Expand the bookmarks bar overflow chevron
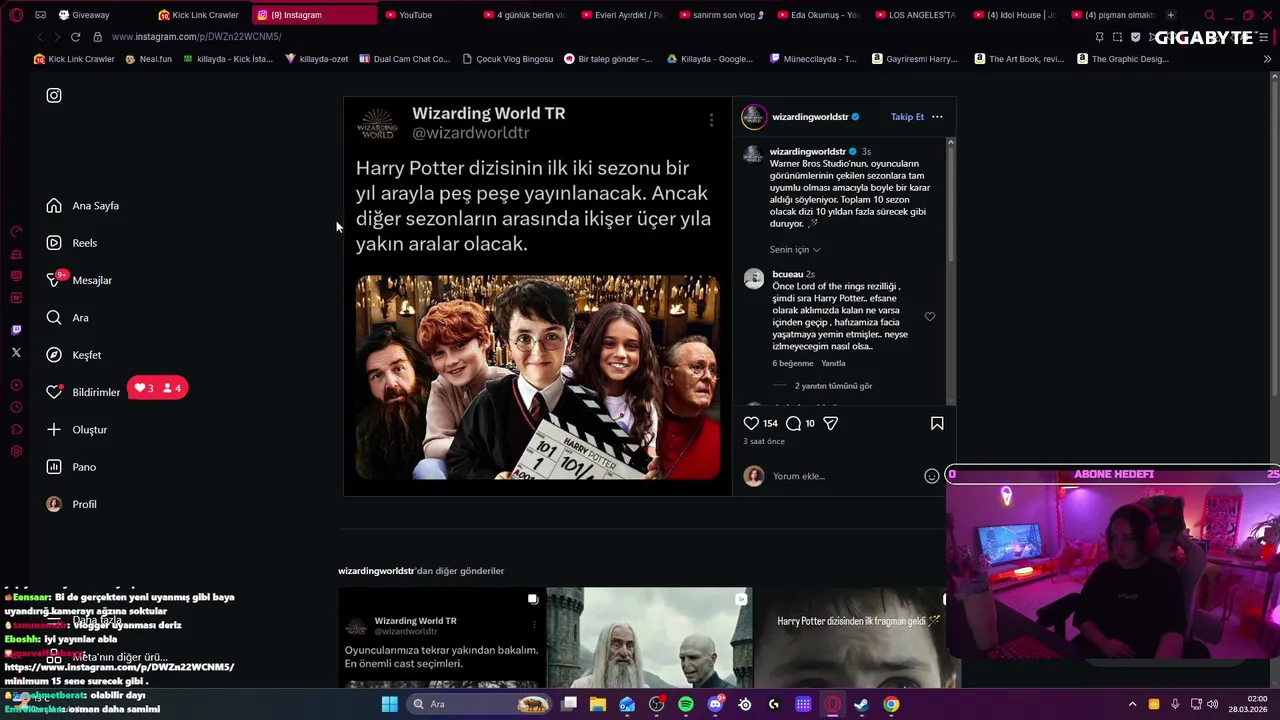 click(x=1267, y=59)
